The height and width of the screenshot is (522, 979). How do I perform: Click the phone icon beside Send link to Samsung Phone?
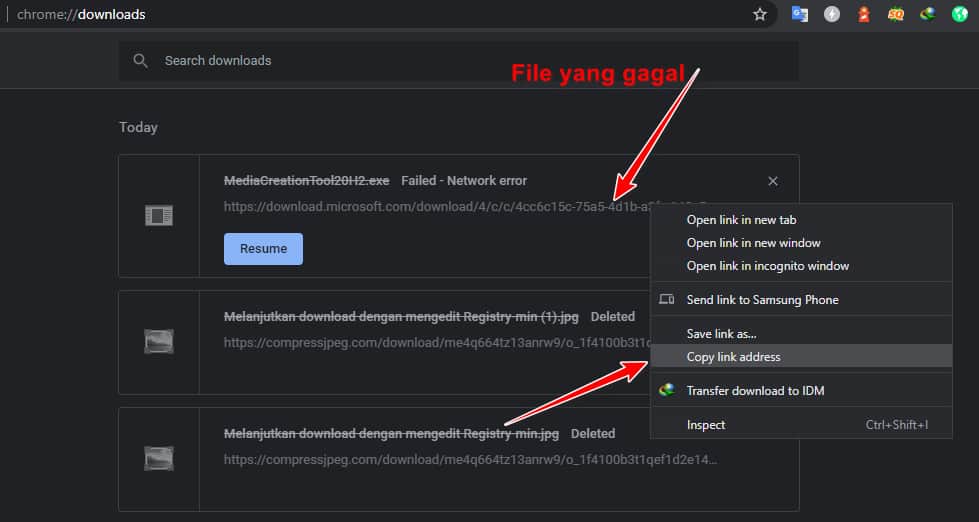pos(667,300)
